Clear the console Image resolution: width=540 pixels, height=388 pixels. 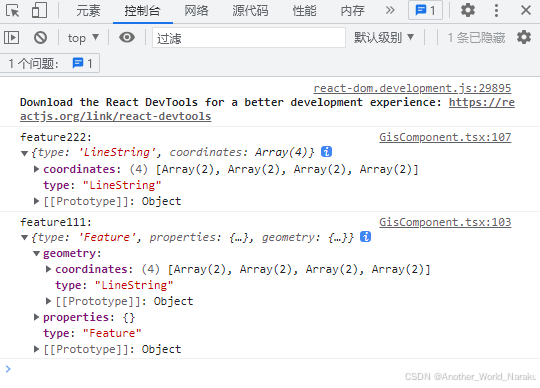pos(40,37)
